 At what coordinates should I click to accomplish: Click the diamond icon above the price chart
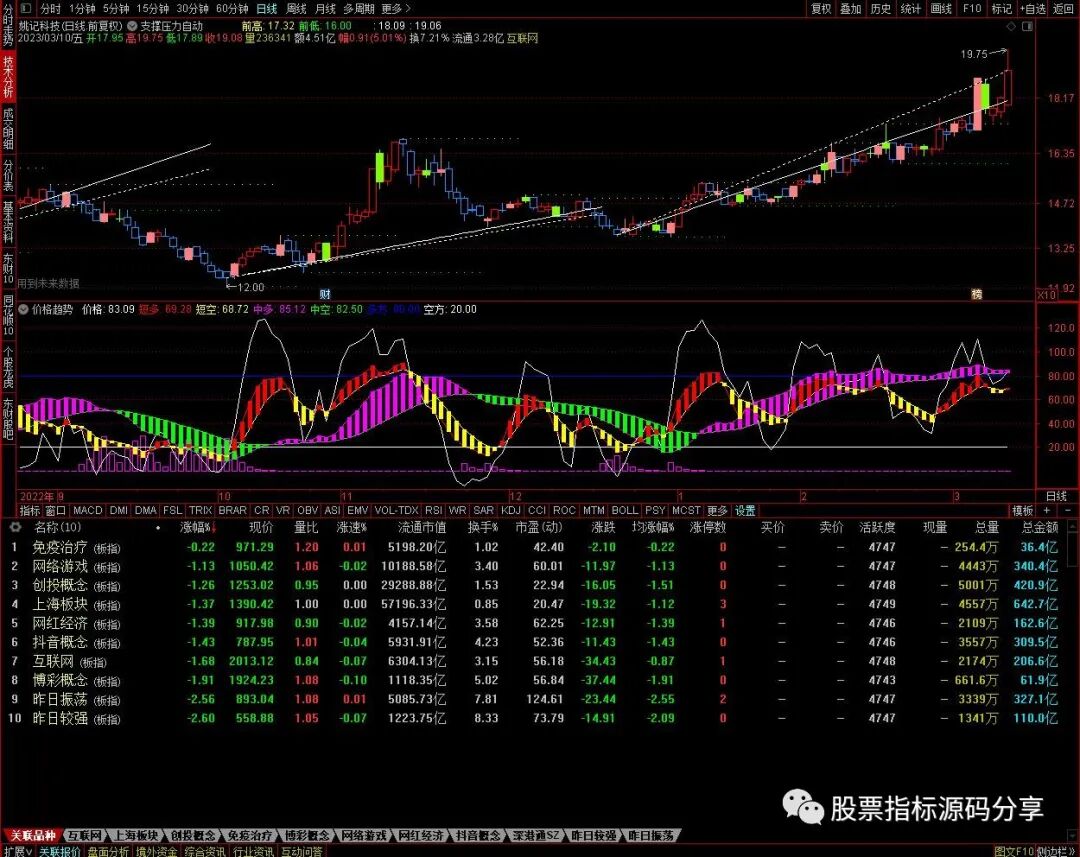point(1011,26)
